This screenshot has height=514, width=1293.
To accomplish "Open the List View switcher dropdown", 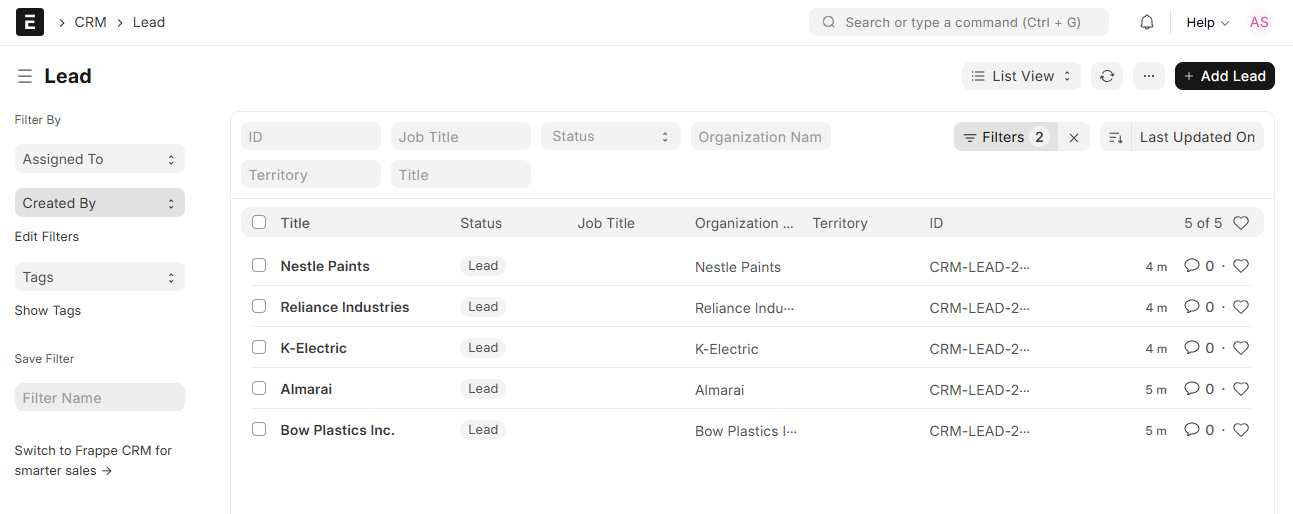I will (1021, 76).
